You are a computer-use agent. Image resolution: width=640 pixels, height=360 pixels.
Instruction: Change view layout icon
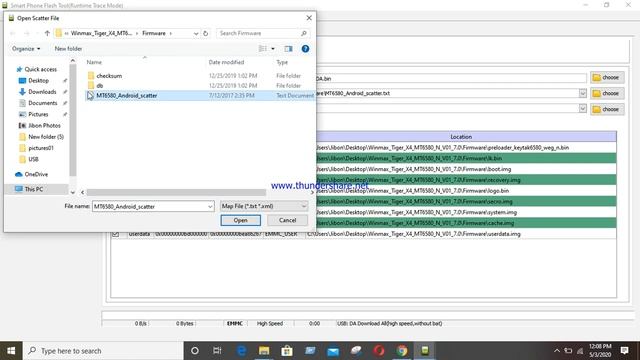(262, 49)
